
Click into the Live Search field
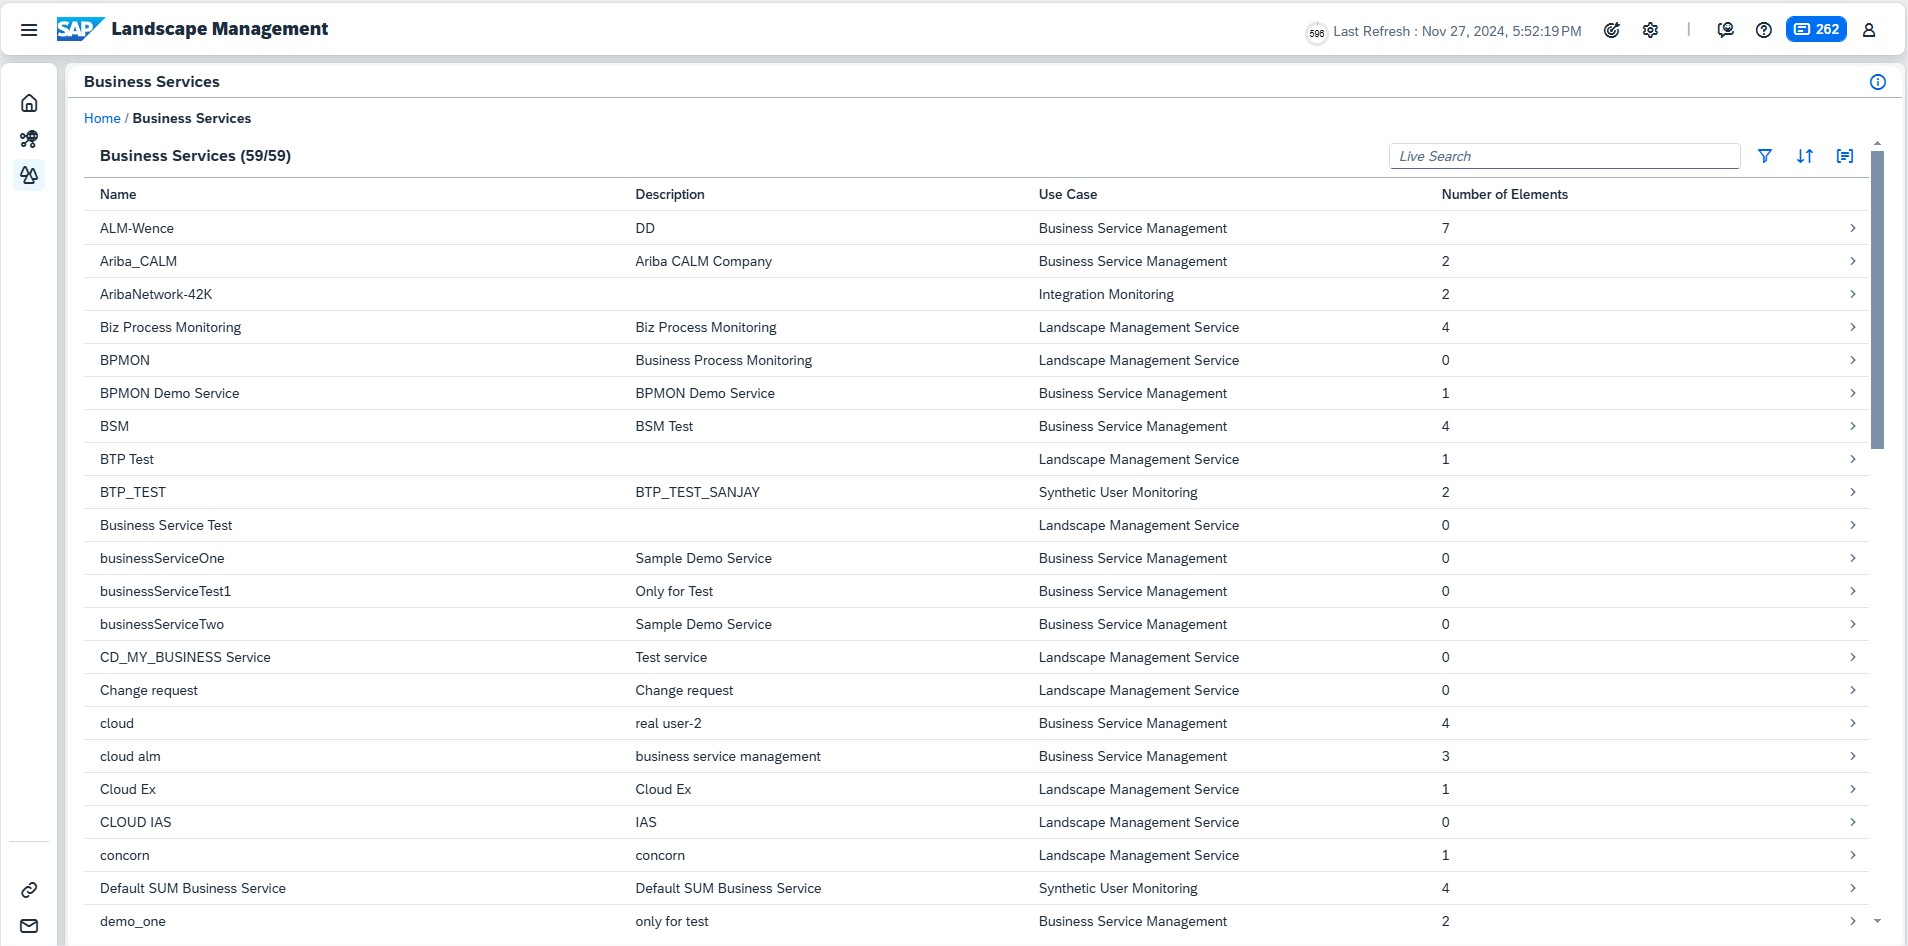tap(1563, 156)
